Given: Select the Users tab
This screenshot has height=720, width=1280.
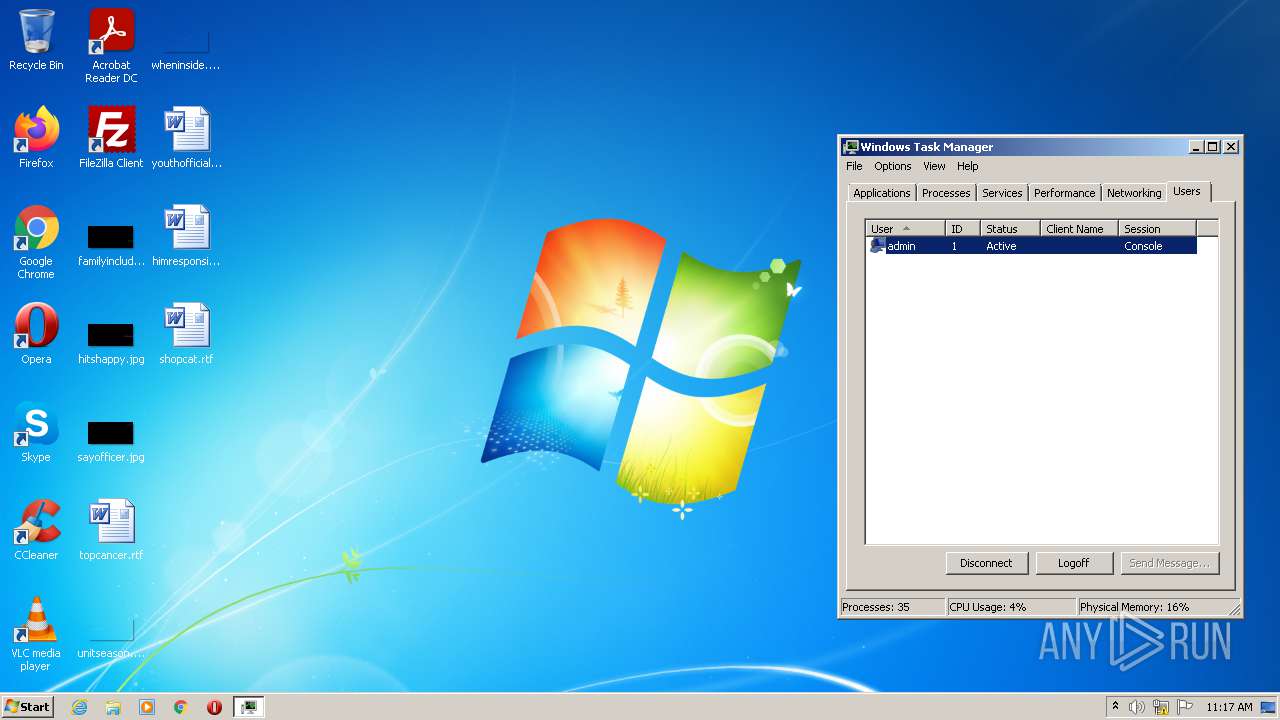Looking at the screenshot, I should pyautogui.click(x=1187, y=191).
